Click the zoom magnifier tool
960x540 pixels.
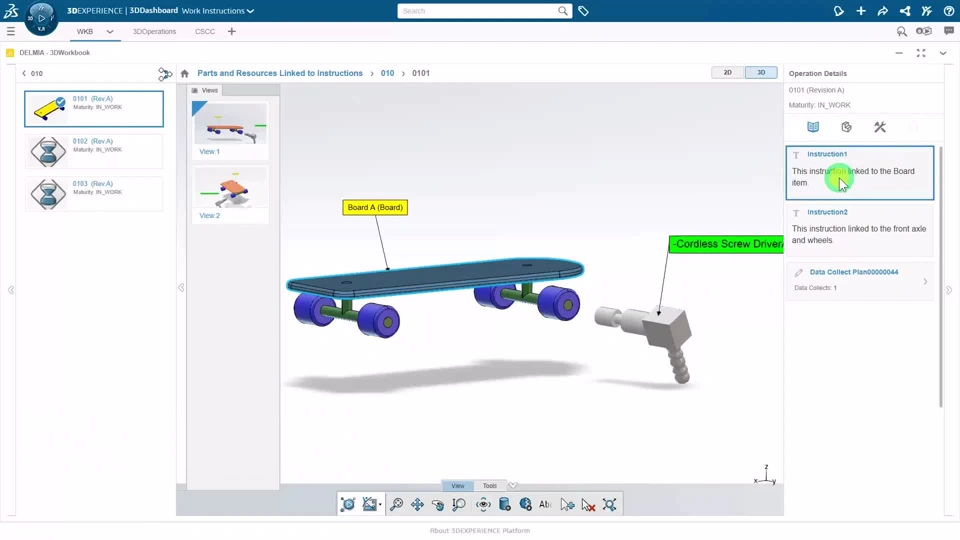397,504
